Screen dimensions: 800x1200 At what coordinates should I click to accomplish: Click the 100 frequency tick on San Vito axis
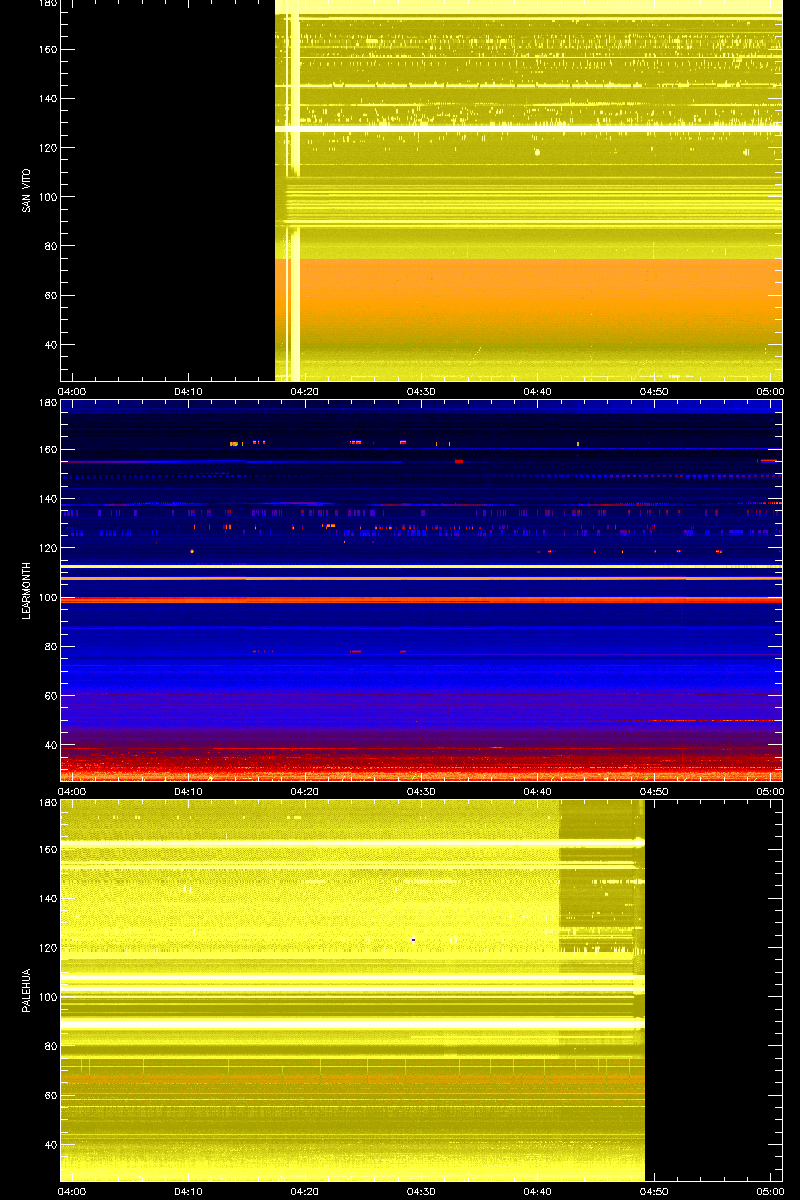(47, 197)
